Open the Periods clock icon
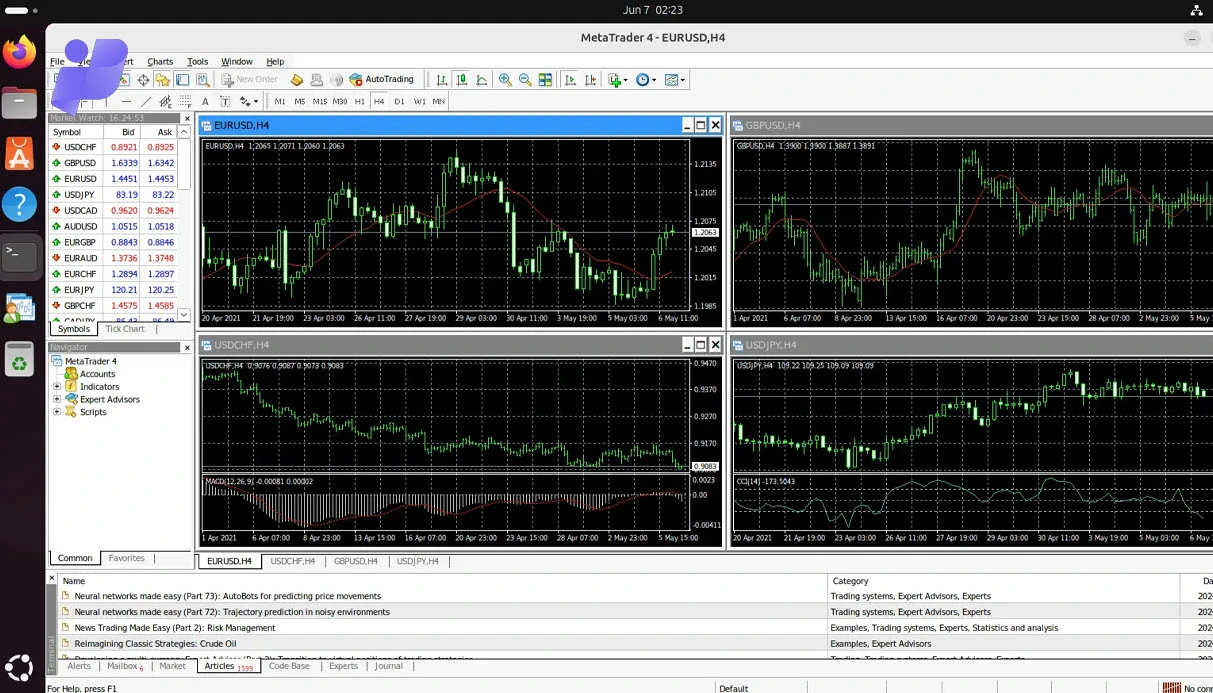The height and width of the screenshot is (693, 1213). point(642,80)
